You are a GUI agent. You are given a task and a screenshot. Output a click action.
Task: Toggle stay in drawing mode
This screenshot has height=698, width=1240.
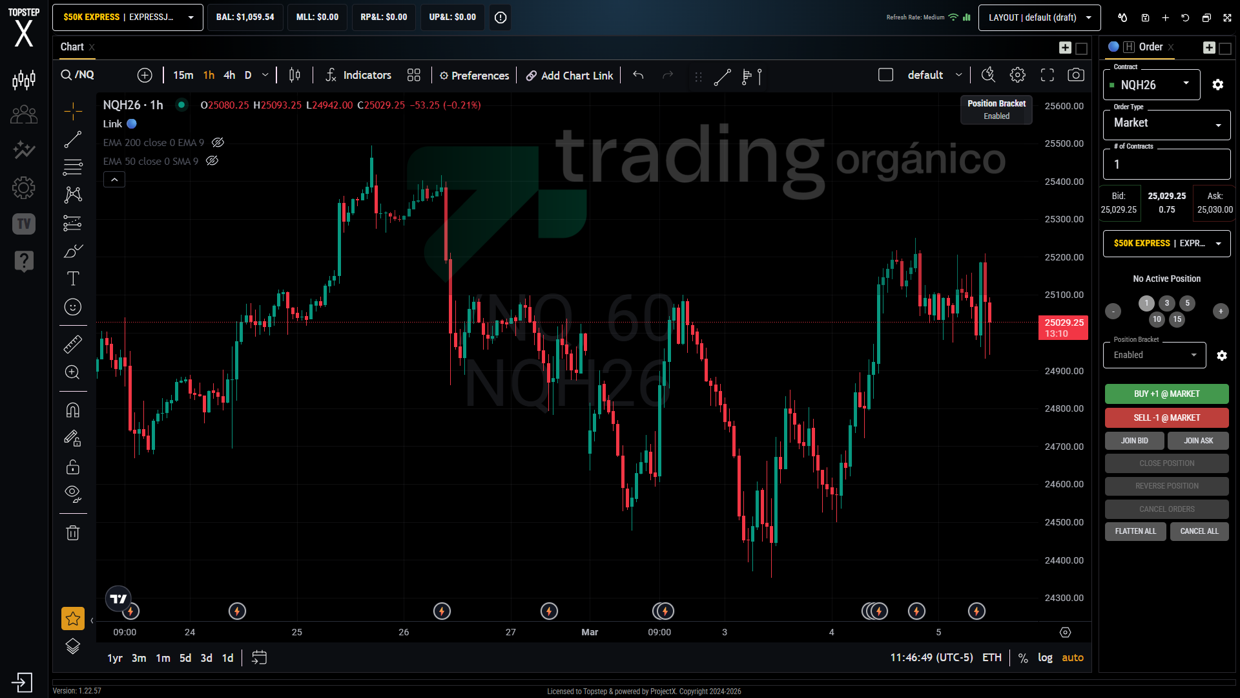[73, 438]
